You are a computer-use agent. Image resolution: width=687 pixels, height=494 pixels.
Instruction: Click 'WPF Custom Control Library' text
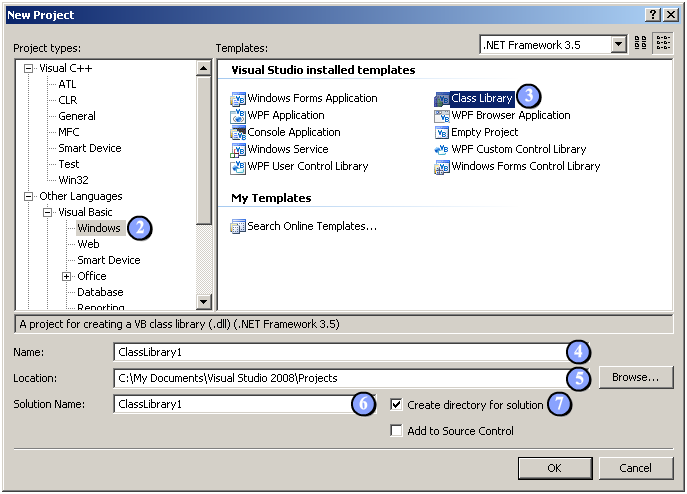pos(519,149)
